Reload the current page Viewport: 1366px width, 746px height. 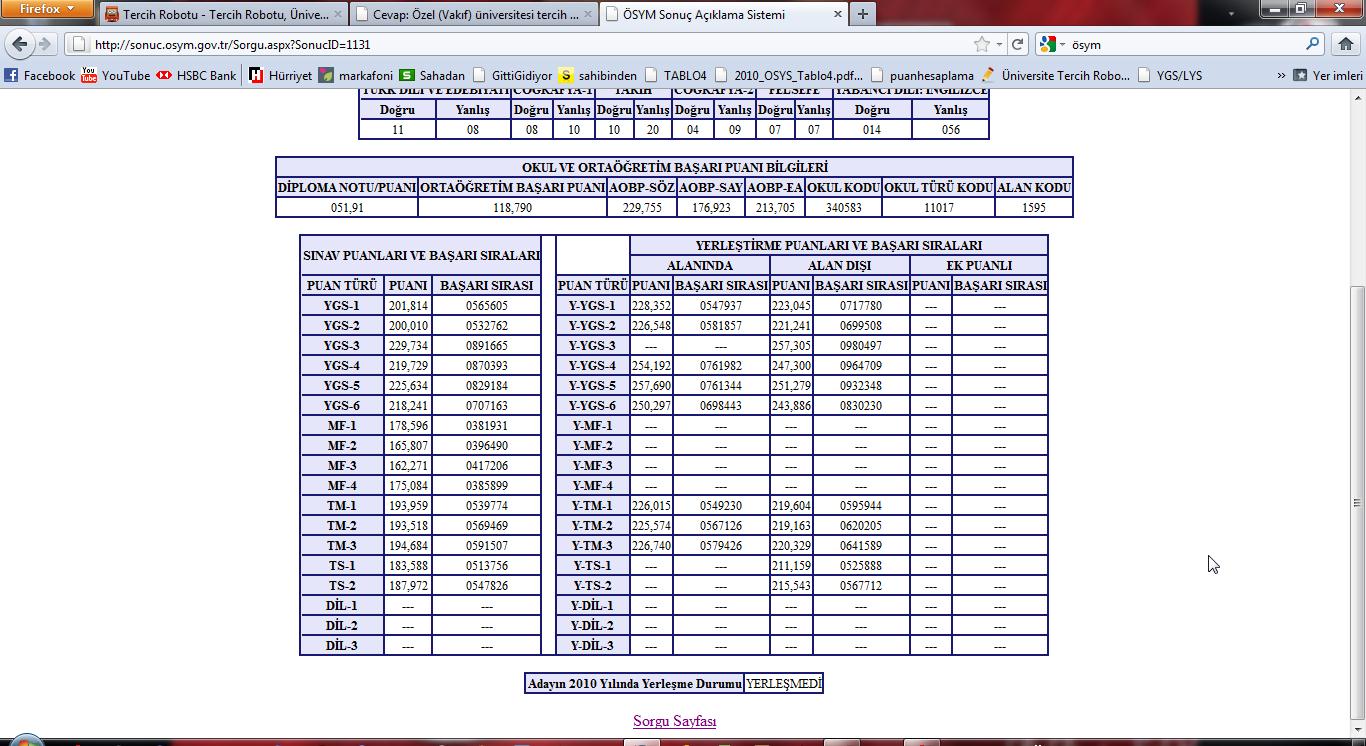point(1018,44)
